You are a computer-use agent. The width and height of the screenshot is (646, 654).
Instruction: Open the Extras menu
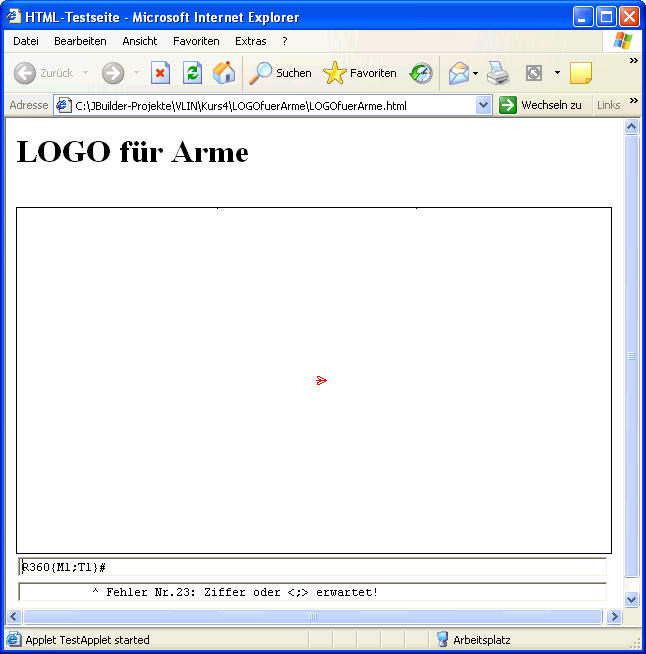[x=250, y=41]
